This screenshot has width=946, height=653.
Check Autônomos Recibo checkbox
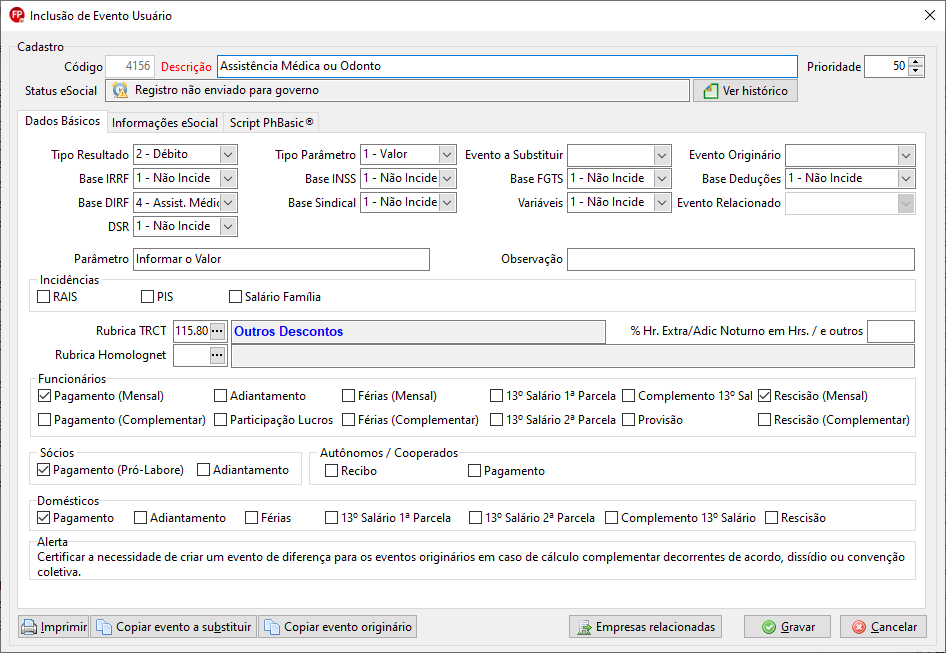(331, 471)
